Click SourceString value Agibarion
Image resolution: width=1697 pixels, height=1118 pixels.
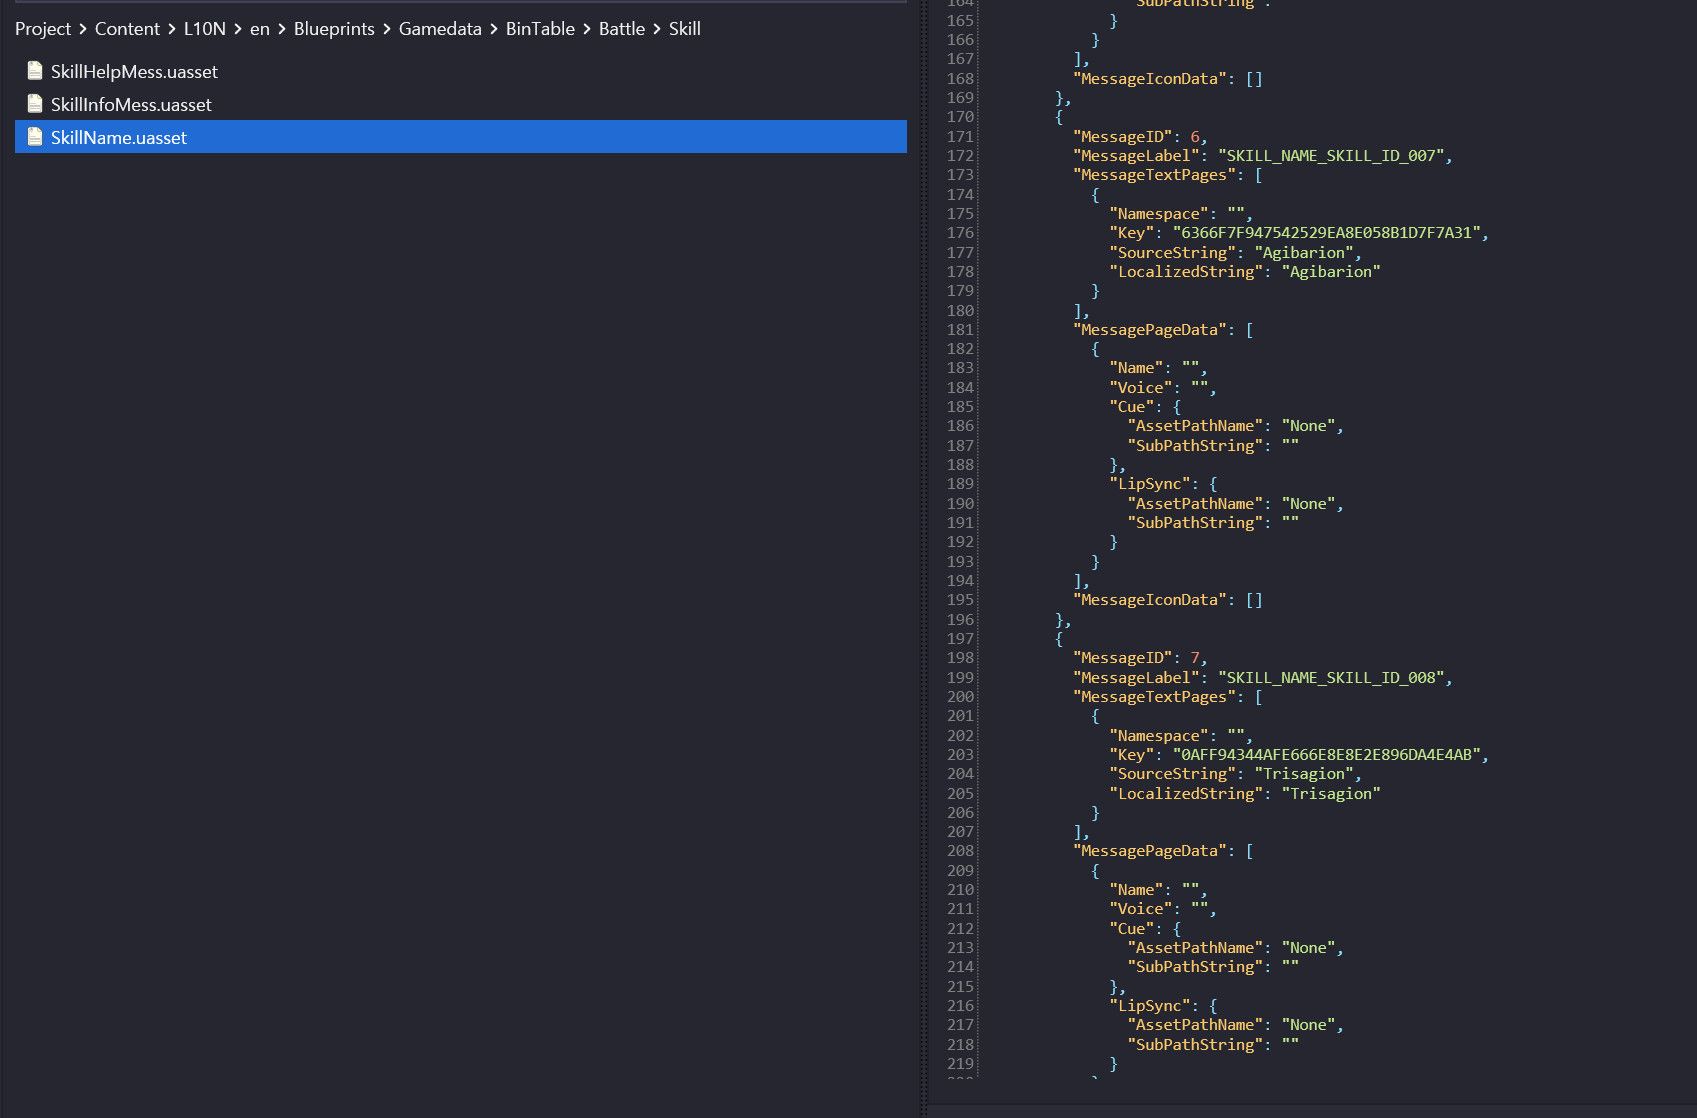tap(1304, 253)
